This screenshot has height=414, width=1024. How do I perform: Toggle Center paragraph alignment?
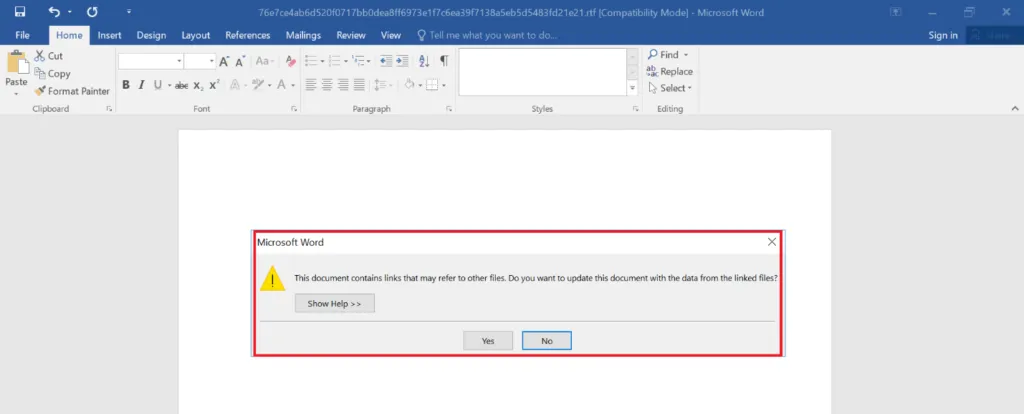coord(327,85)
